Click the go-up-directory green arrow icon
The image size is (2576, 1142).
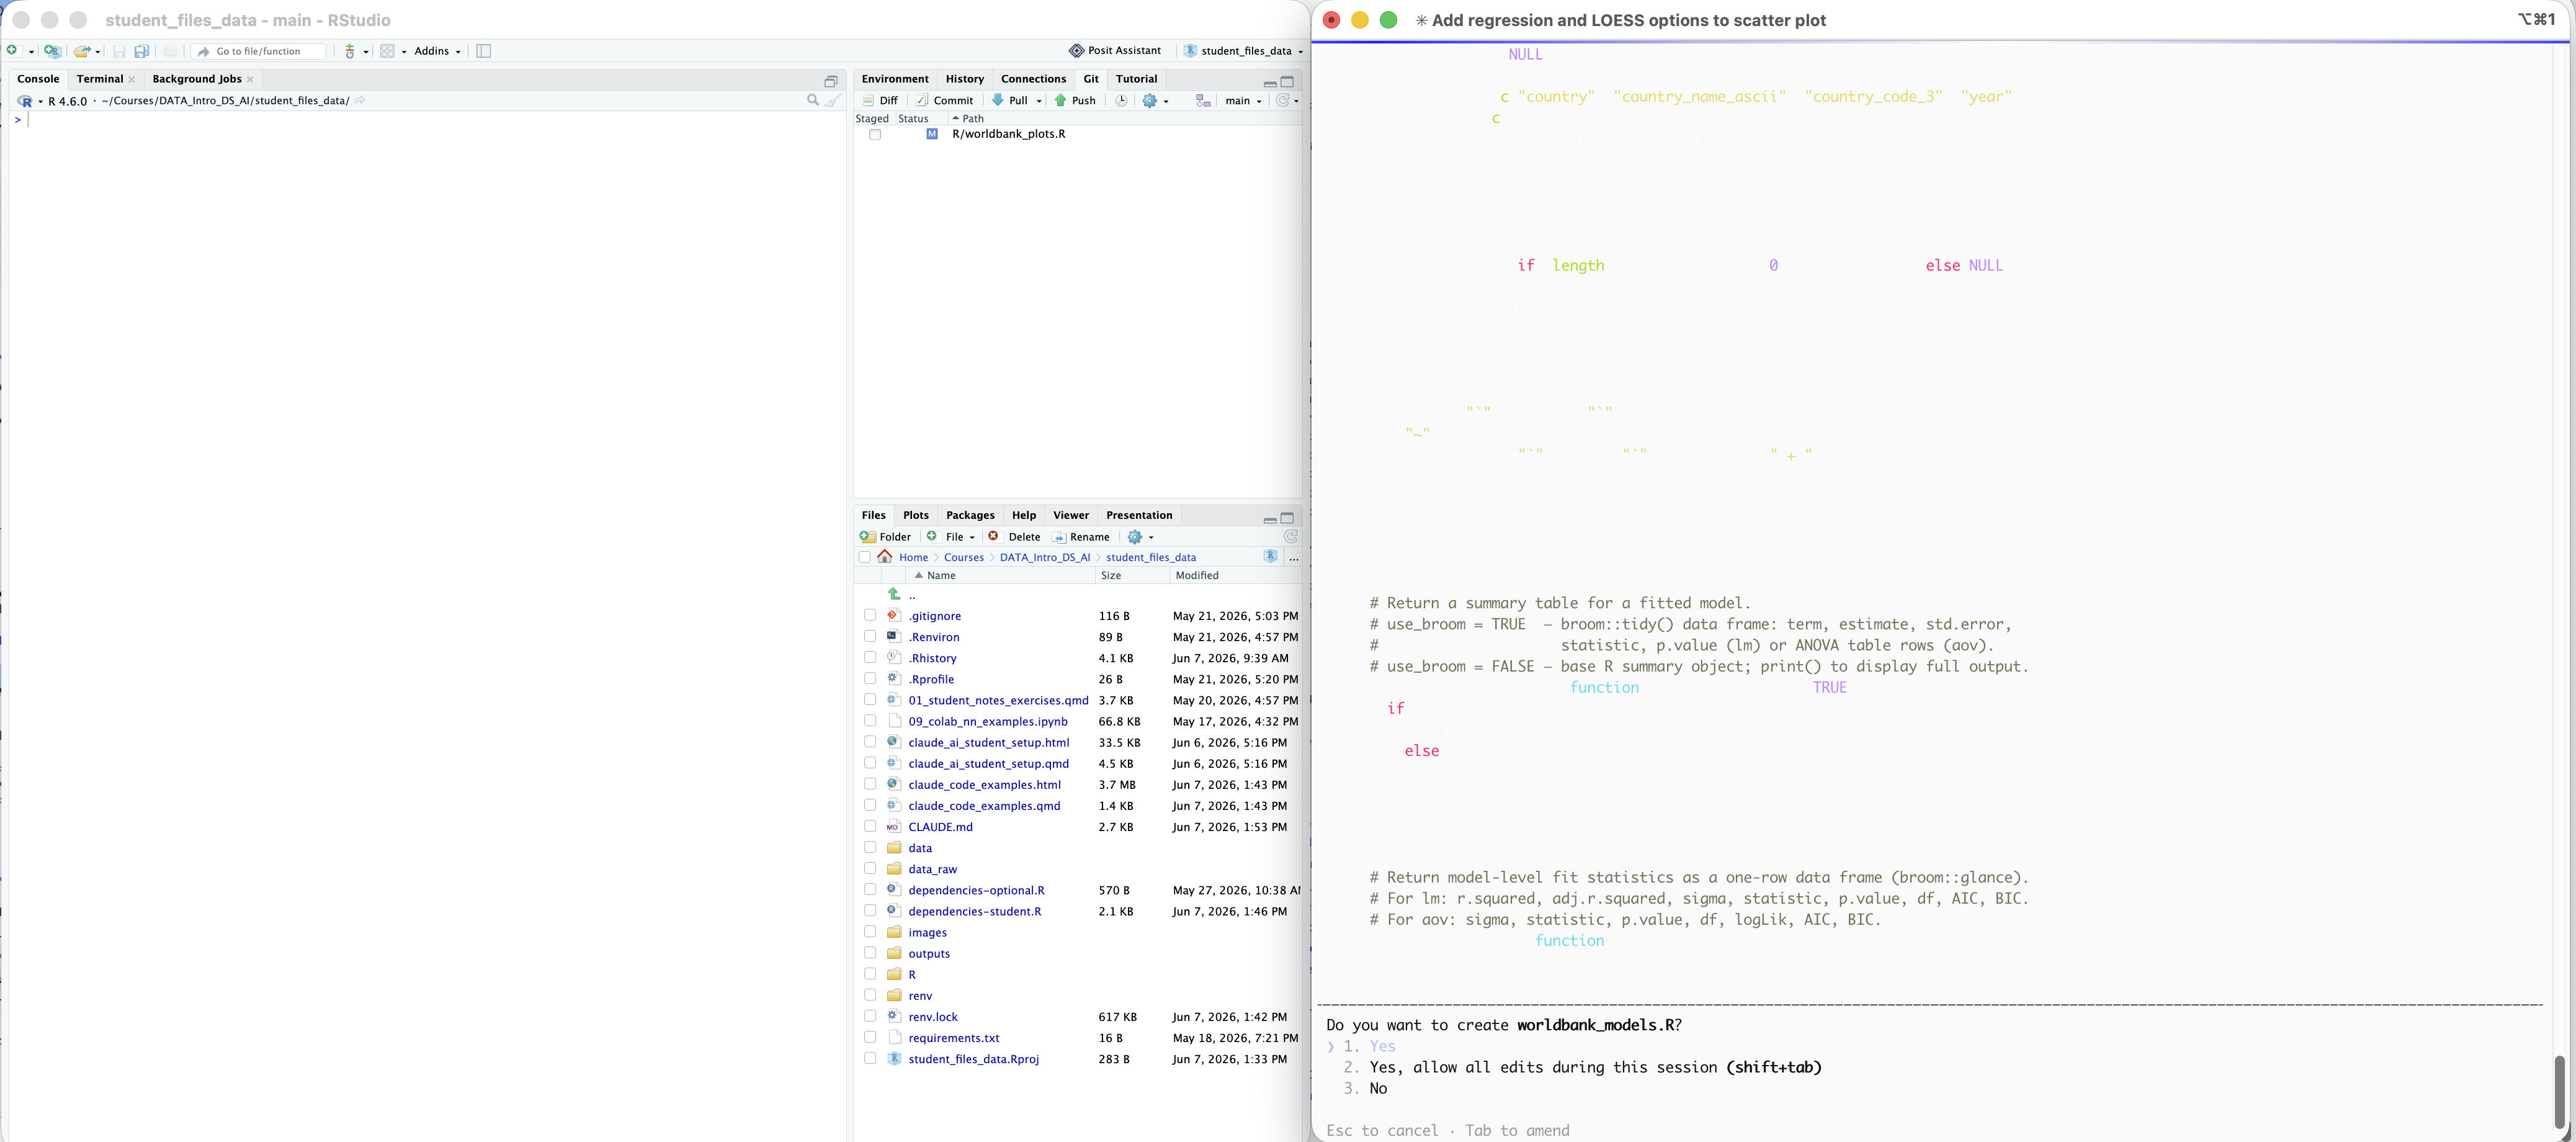pyautogui.click(x=894, y=594)
